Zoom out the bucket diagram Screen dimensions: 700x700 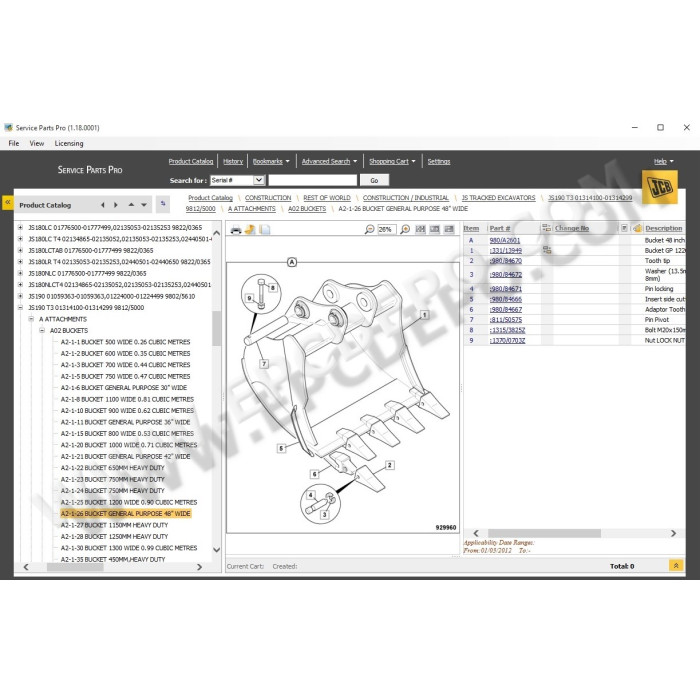click(x=369, y=229)
